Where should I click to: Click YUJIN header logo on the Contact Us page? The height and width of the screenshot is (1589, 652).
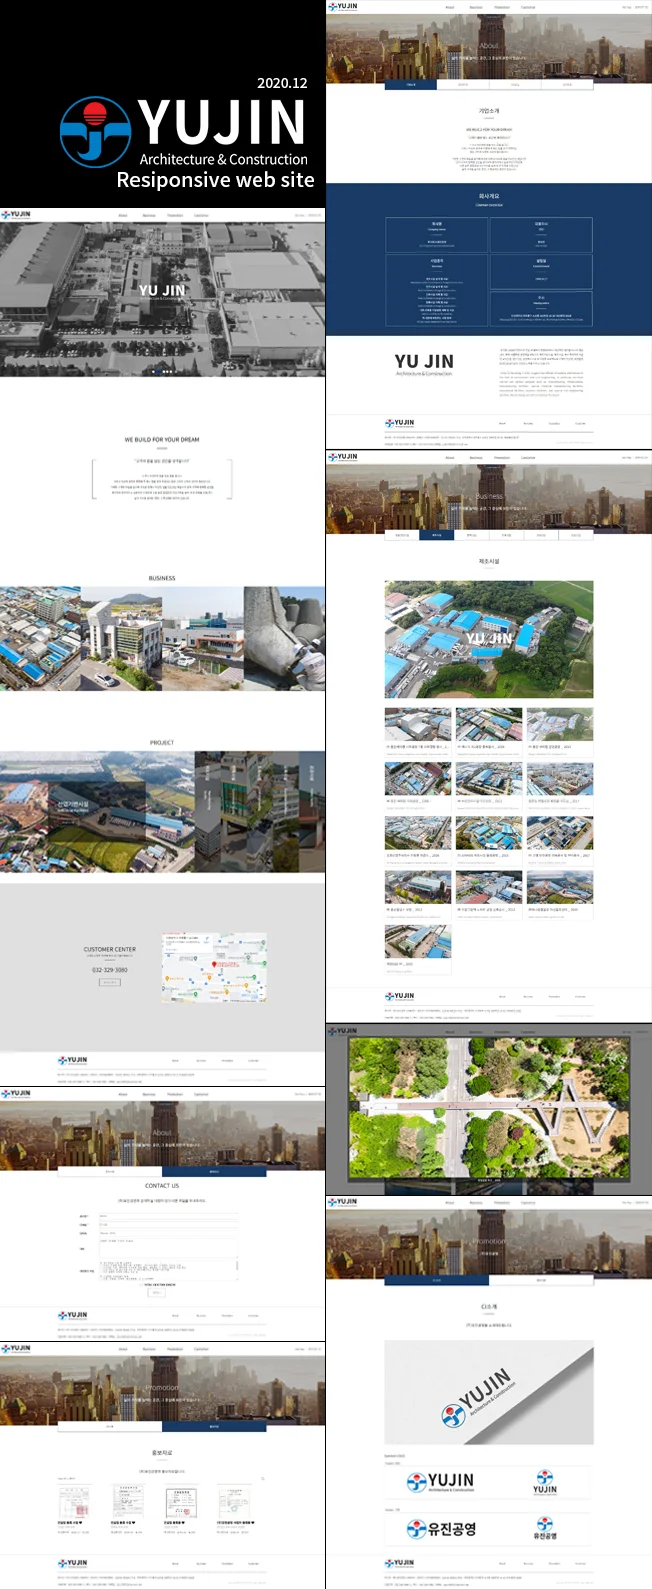pyautogui.click(x=16, y=1094)
